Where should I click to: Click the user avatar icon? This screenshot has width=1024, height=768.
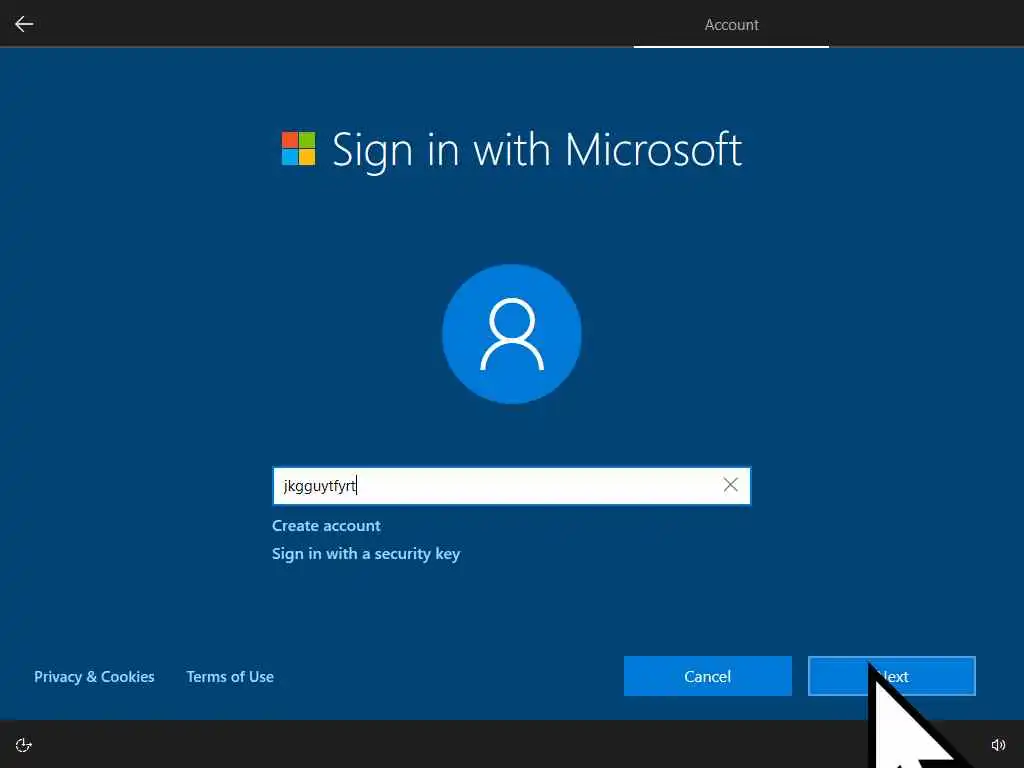pos(512,334)
